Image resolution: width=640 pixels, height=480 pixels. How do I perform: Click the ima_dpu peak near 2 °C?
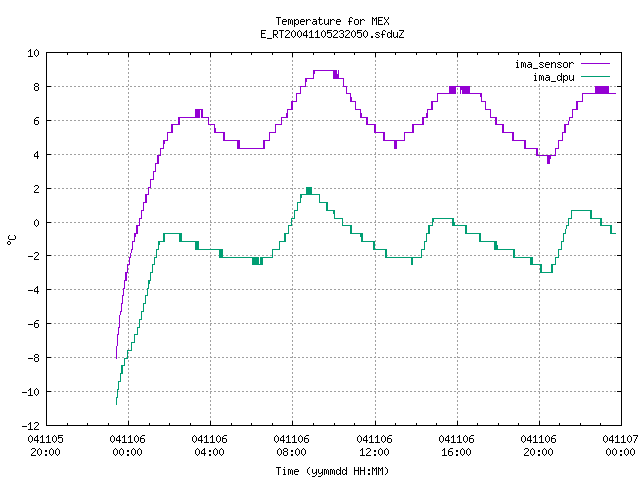[309, 191]
